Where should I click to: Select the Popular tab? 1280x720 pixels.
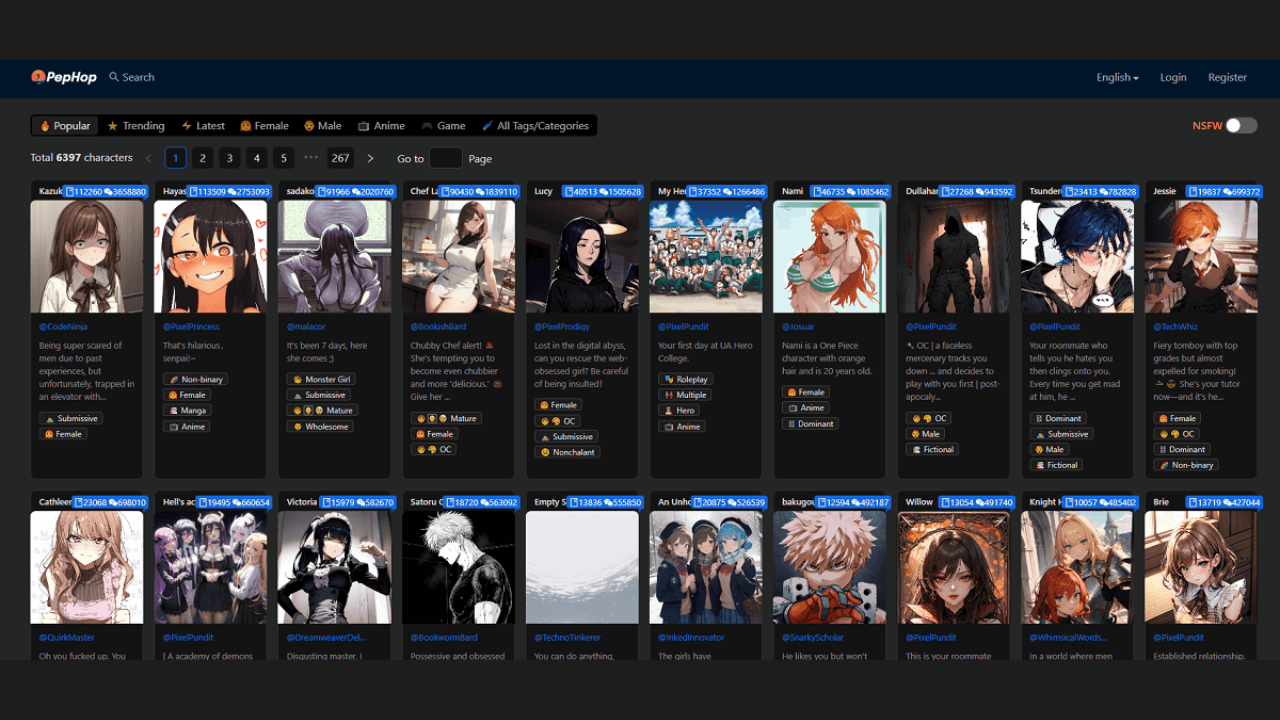[x=65, y=126]
